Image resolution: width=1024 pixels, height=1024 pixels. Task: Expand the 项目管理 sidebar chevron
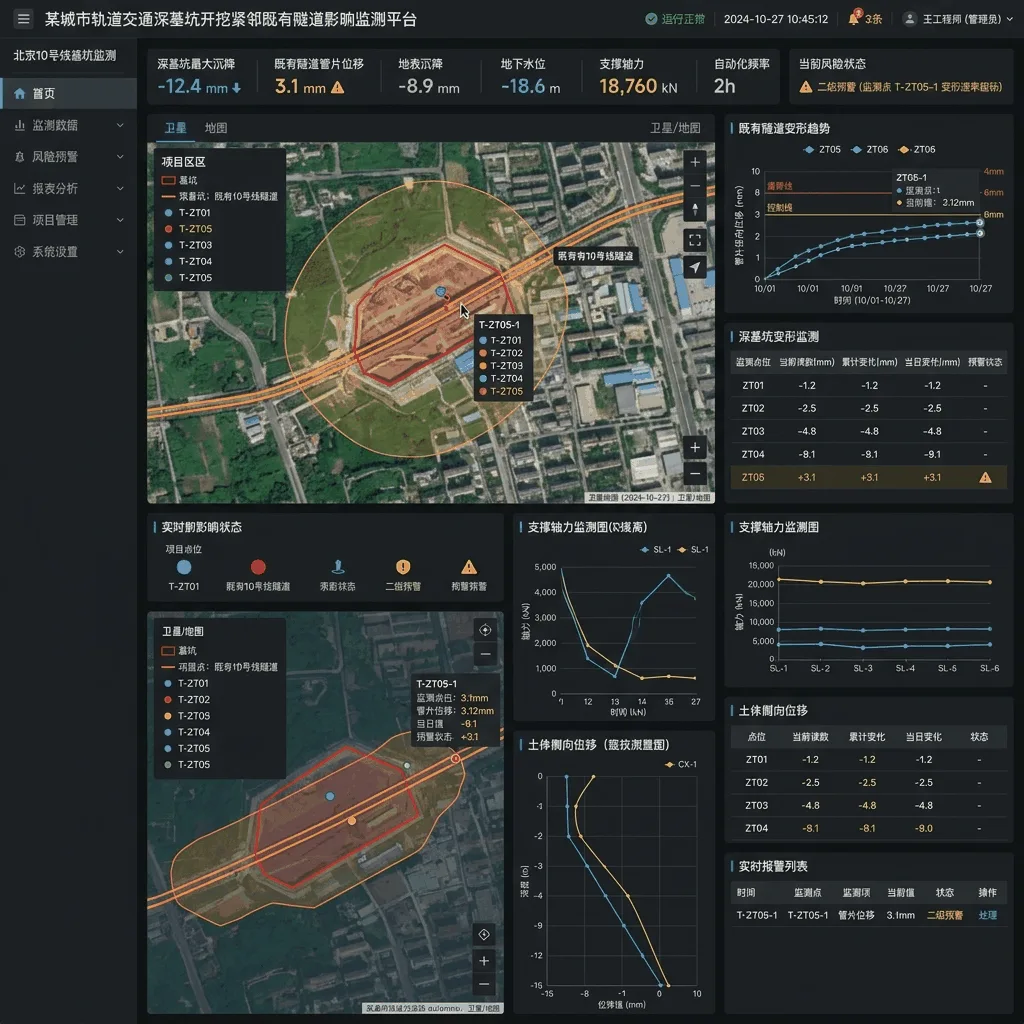[x=120, y=220]
